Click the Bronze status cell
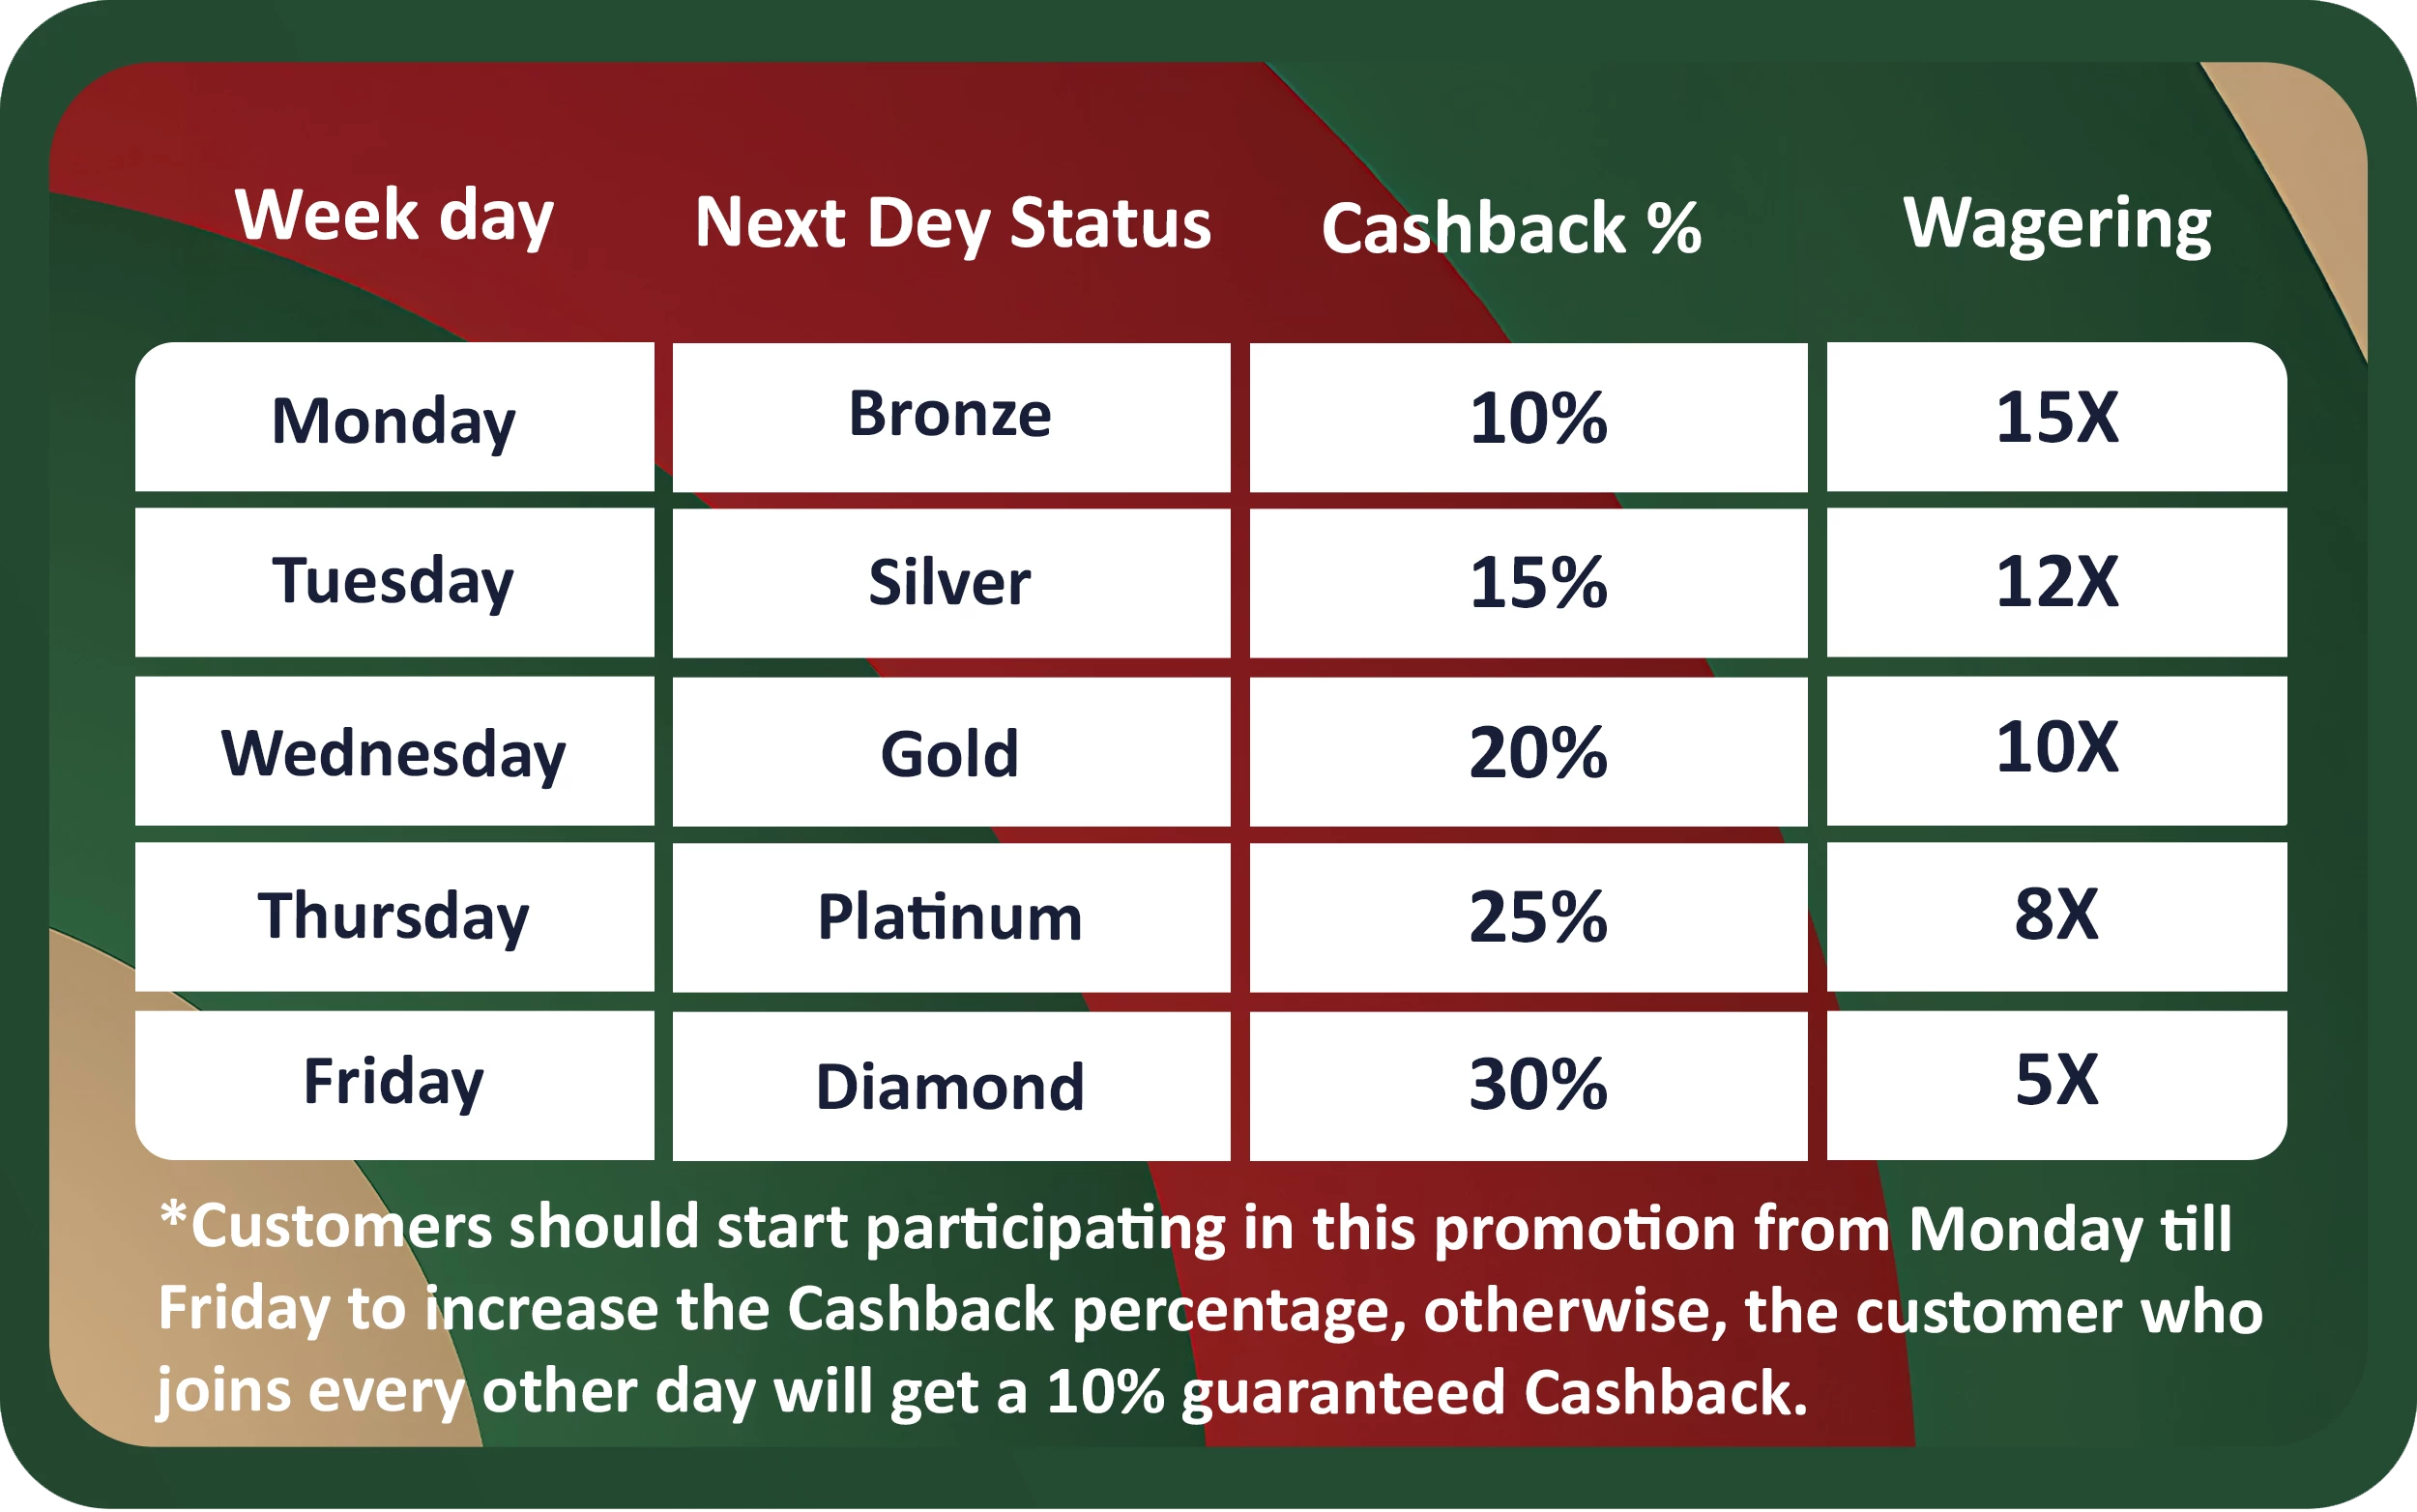This screenshot has width=2417, height=1512. point(950,415)
